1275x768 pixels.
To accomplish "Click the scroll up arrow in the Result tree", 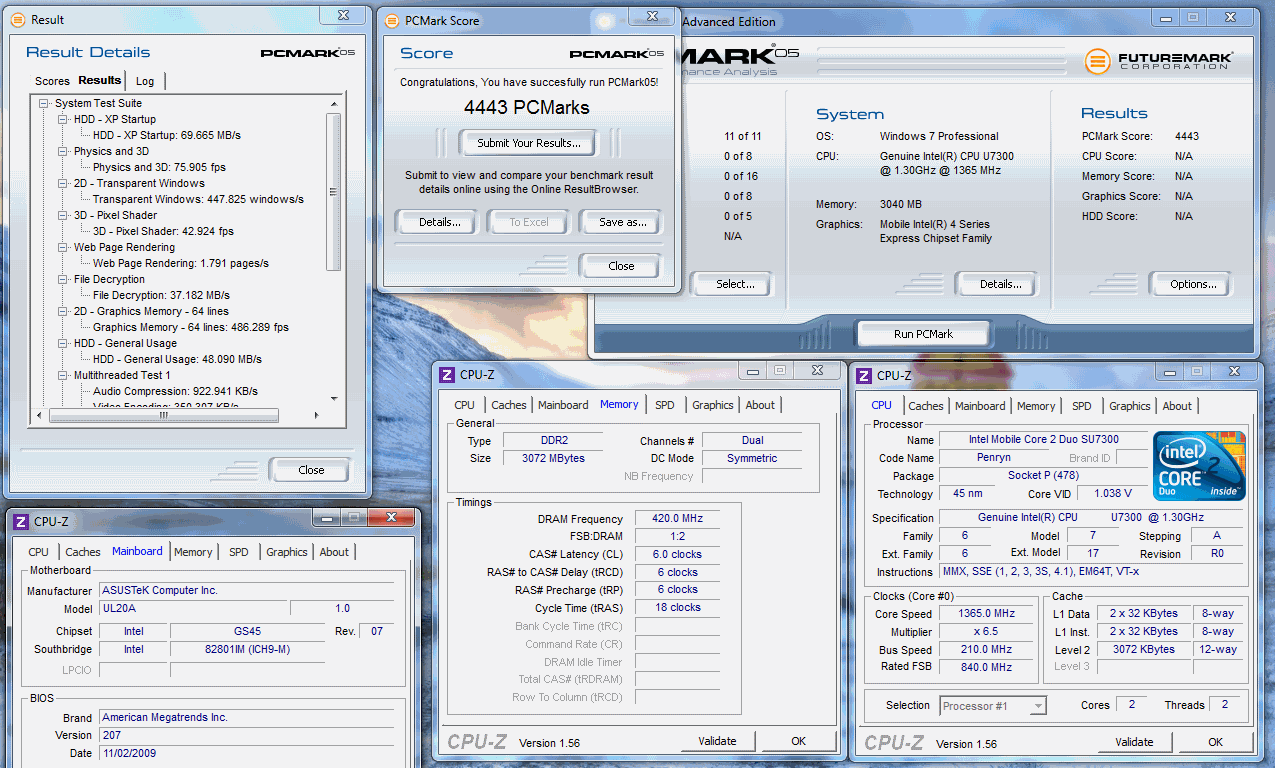I will tap(334, 103).
